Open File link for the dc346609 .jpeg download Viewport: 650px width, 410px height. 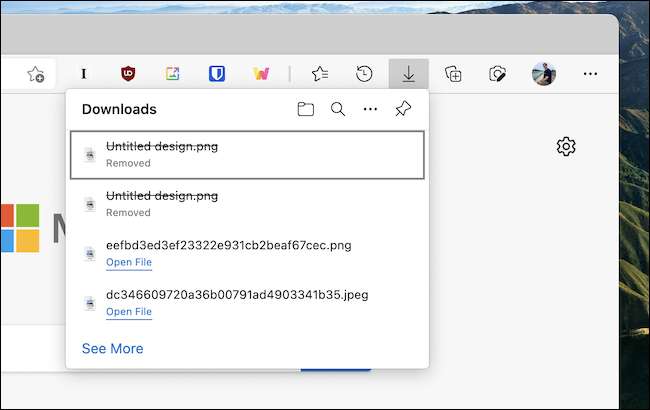(129, 312)
